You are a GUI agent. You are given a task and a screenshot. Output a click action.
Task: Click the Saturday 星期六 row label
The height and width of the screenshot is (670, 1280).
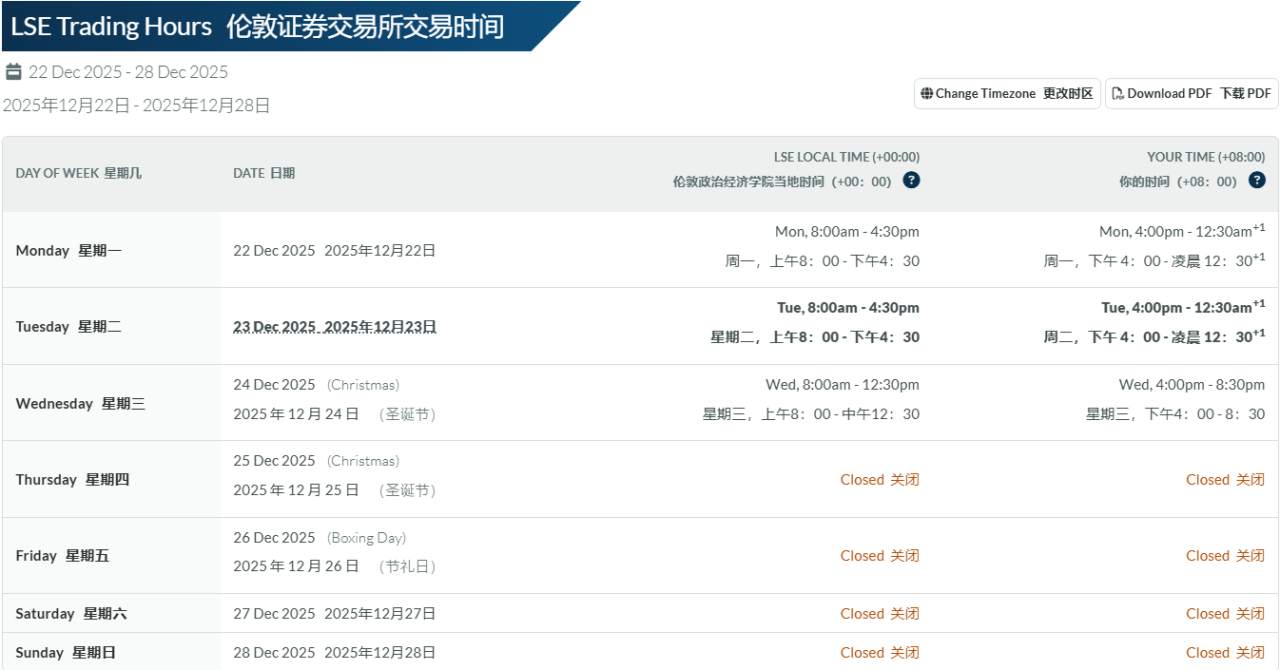pos(71,614)
